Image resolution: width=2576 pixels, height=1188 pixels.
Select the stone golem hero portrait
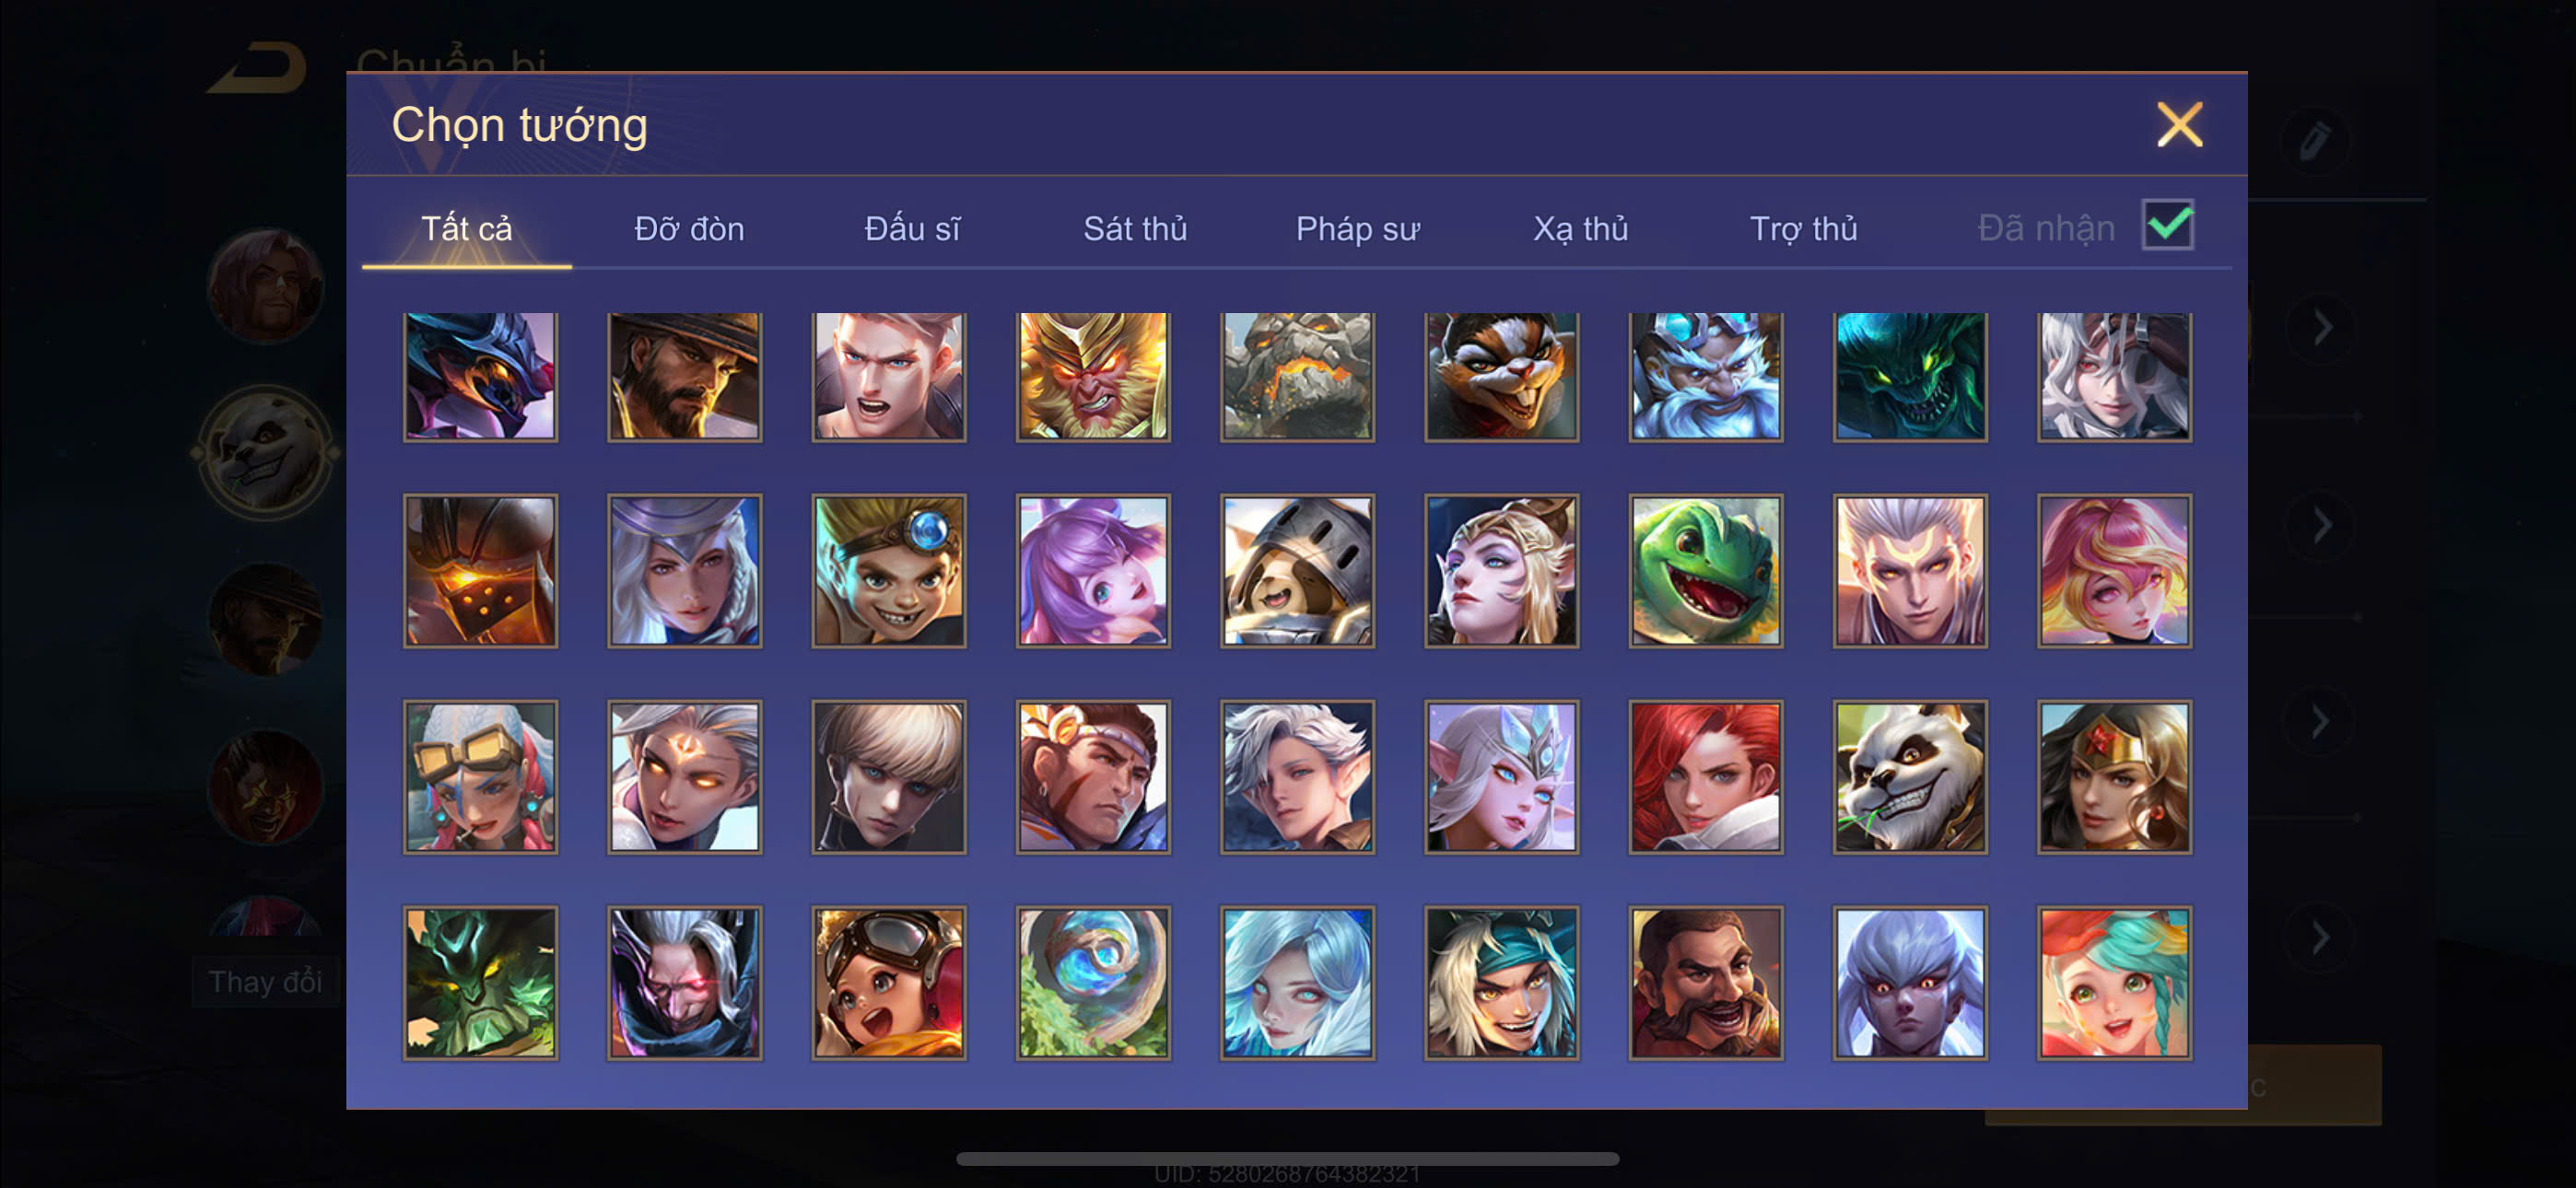1297,376
